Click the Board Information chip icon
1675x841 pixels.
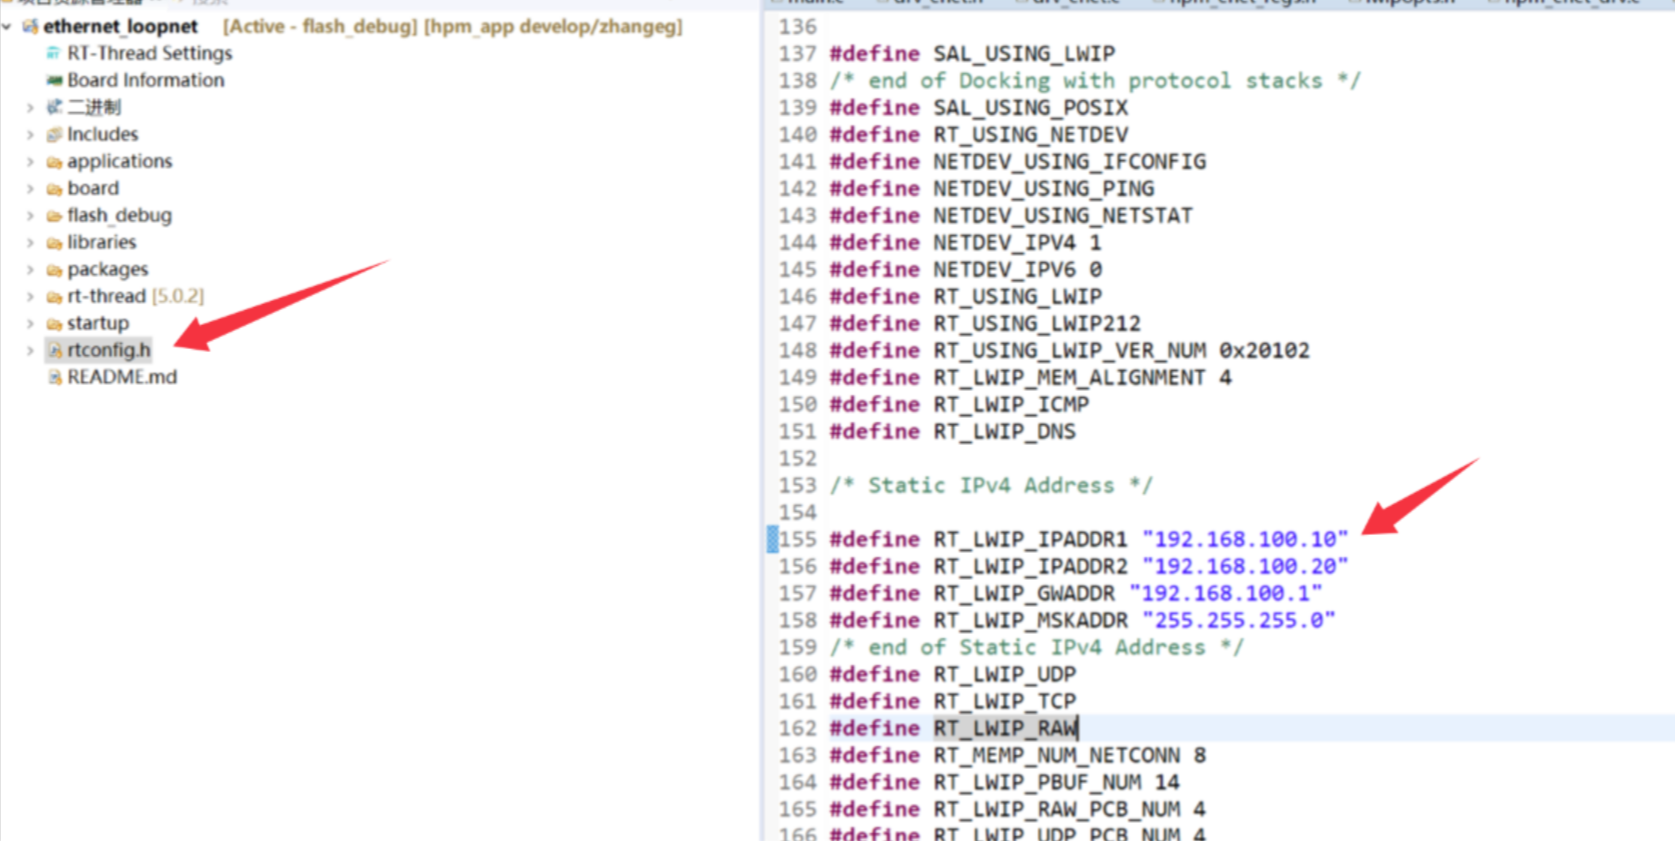point(54,80)
